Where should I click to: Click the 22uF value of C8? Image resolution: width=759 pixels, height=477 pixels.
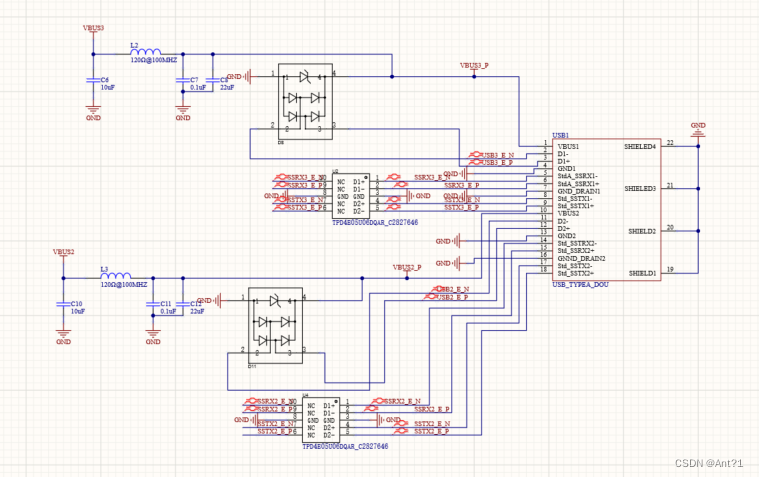tap(227, 88)
